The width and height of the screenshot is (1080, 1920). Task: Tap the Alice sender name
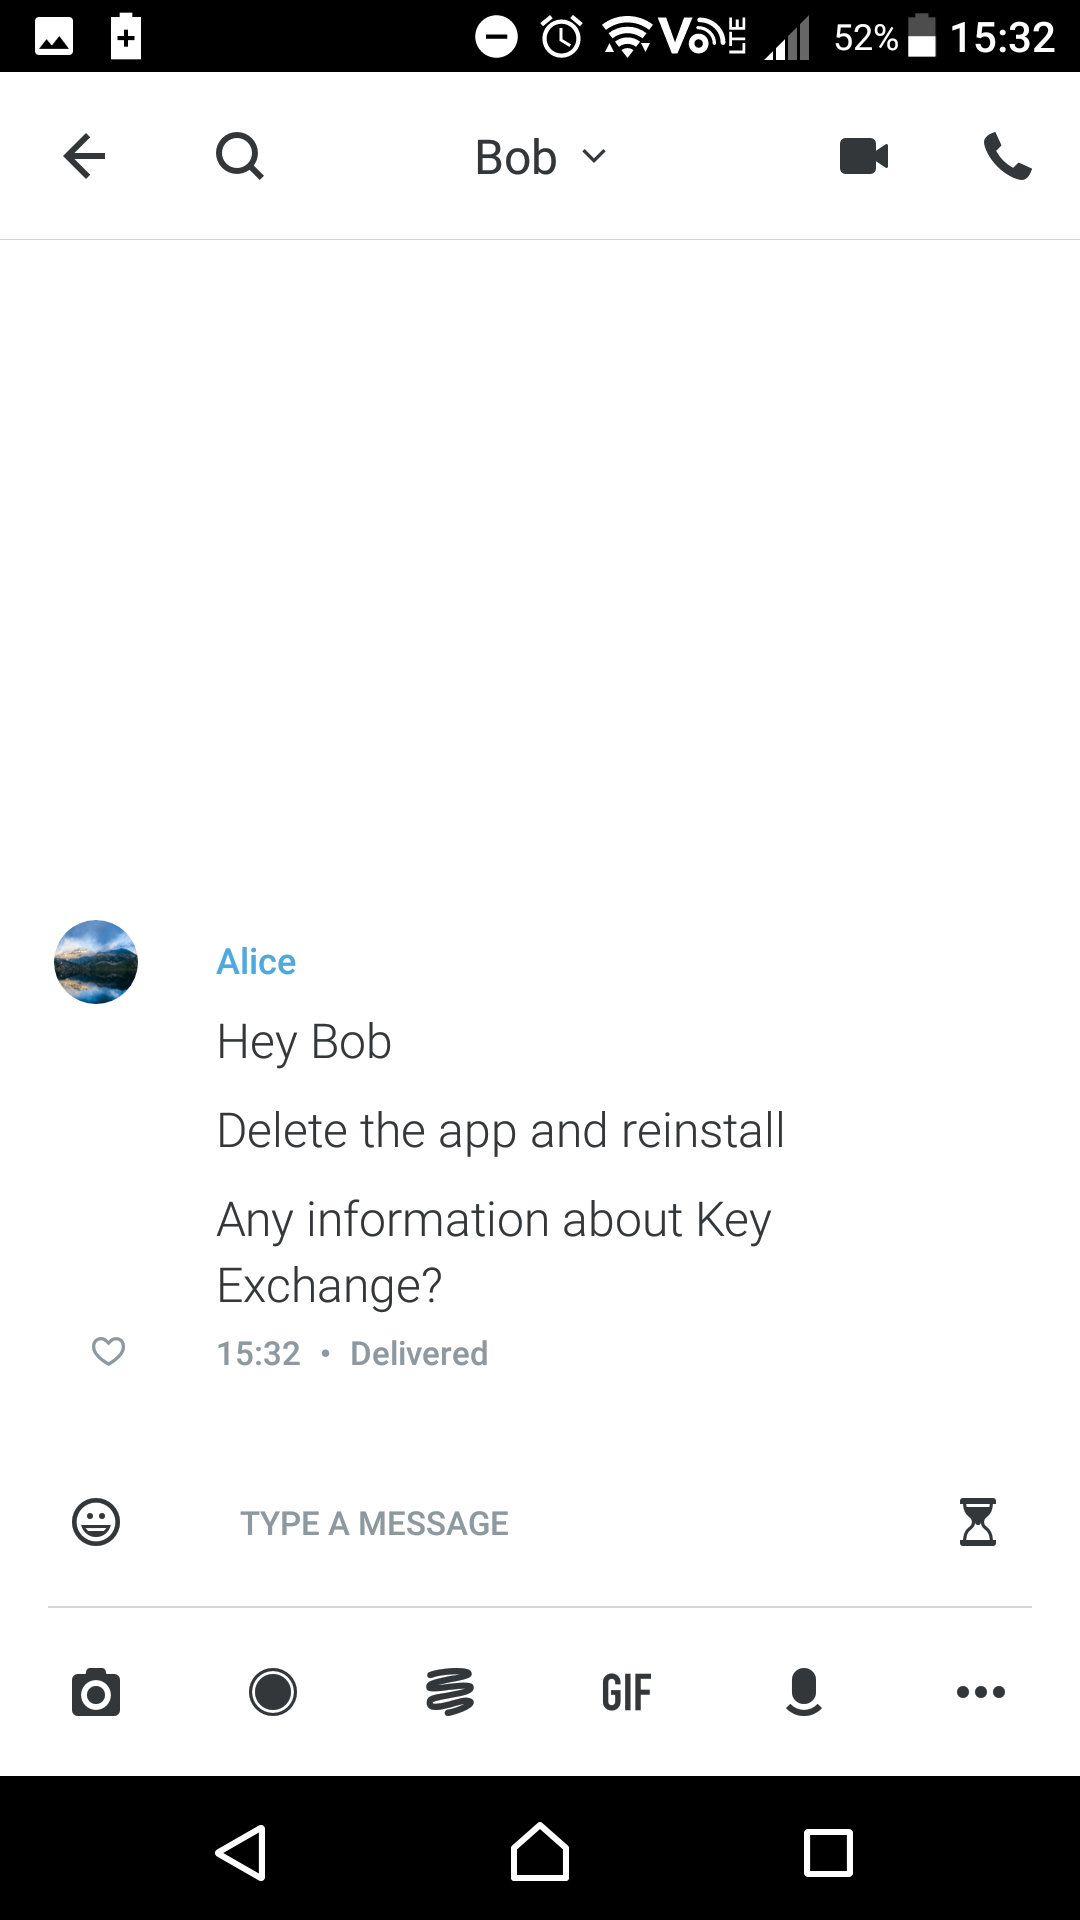click(x=256, y=962)
